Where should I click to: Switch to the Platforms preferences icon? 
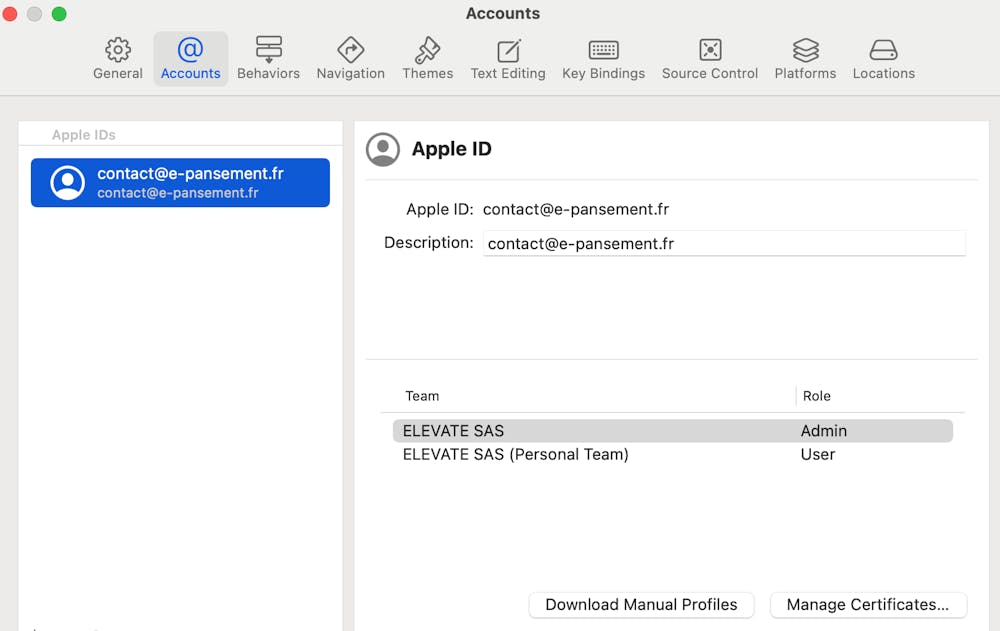(805, 50)
